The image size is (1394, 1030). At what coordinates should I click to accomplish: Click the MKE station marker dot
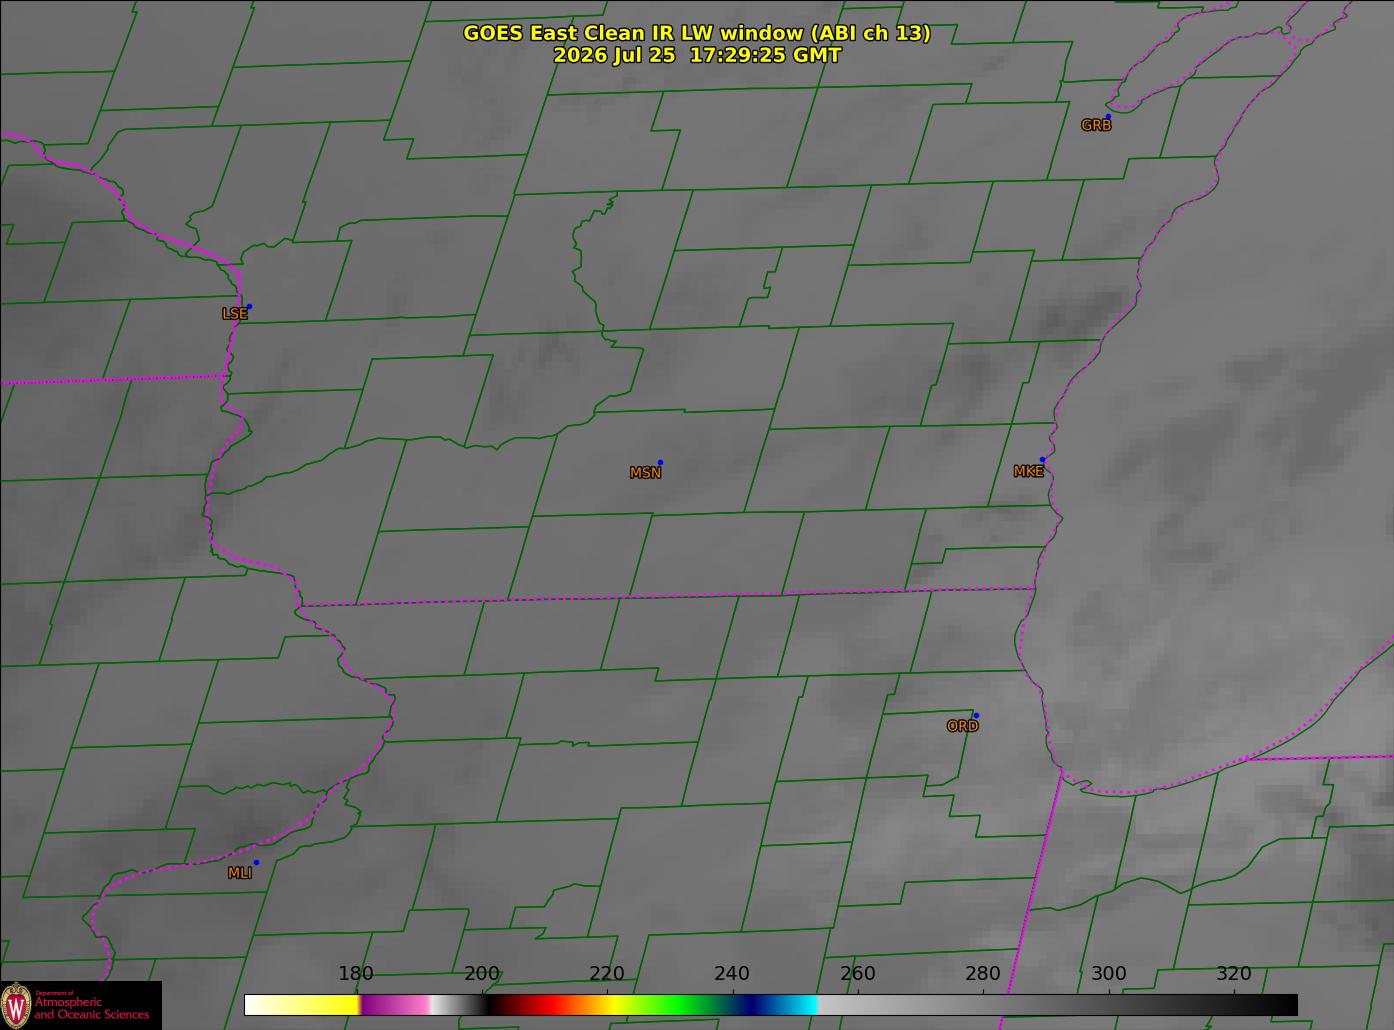pyautogui.click(x=1042, y=460)
